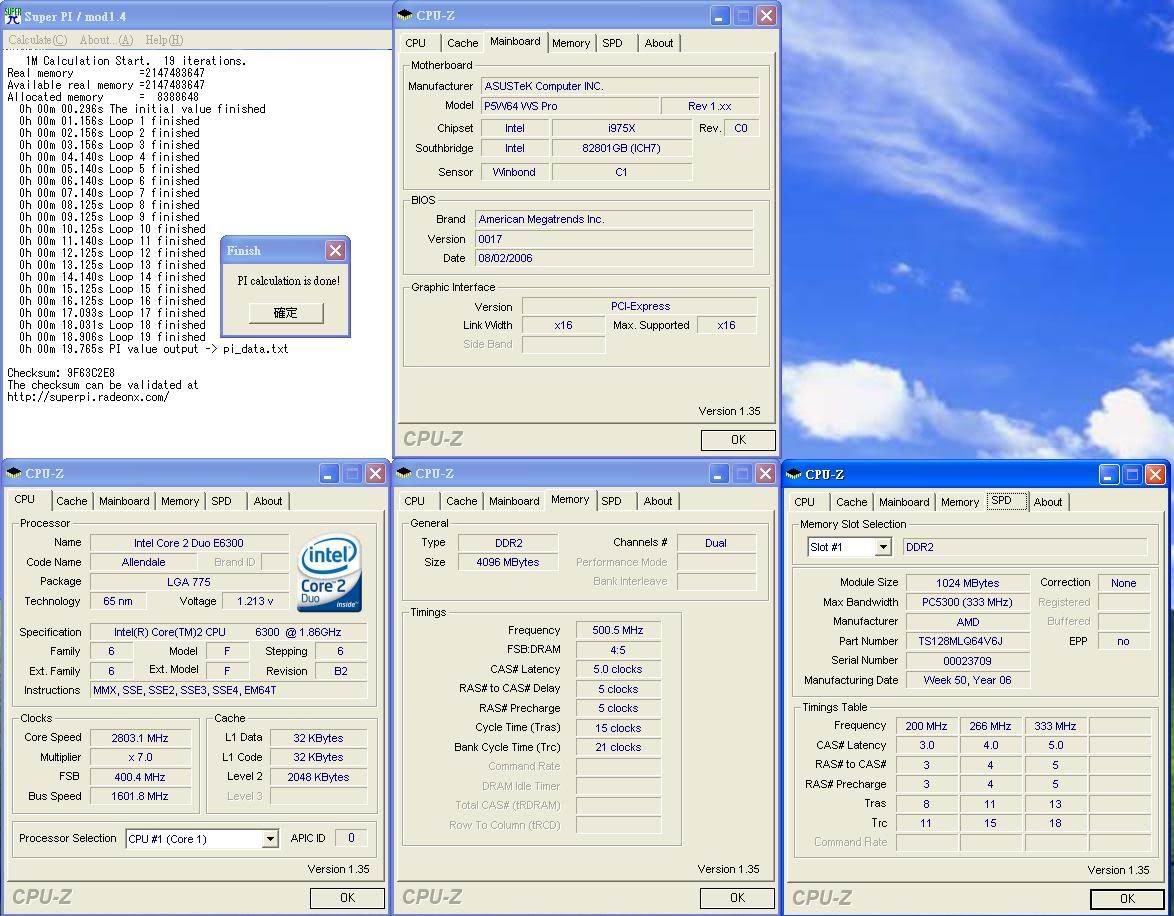Expand the Slot #1 memory slot dropdown

883,548
